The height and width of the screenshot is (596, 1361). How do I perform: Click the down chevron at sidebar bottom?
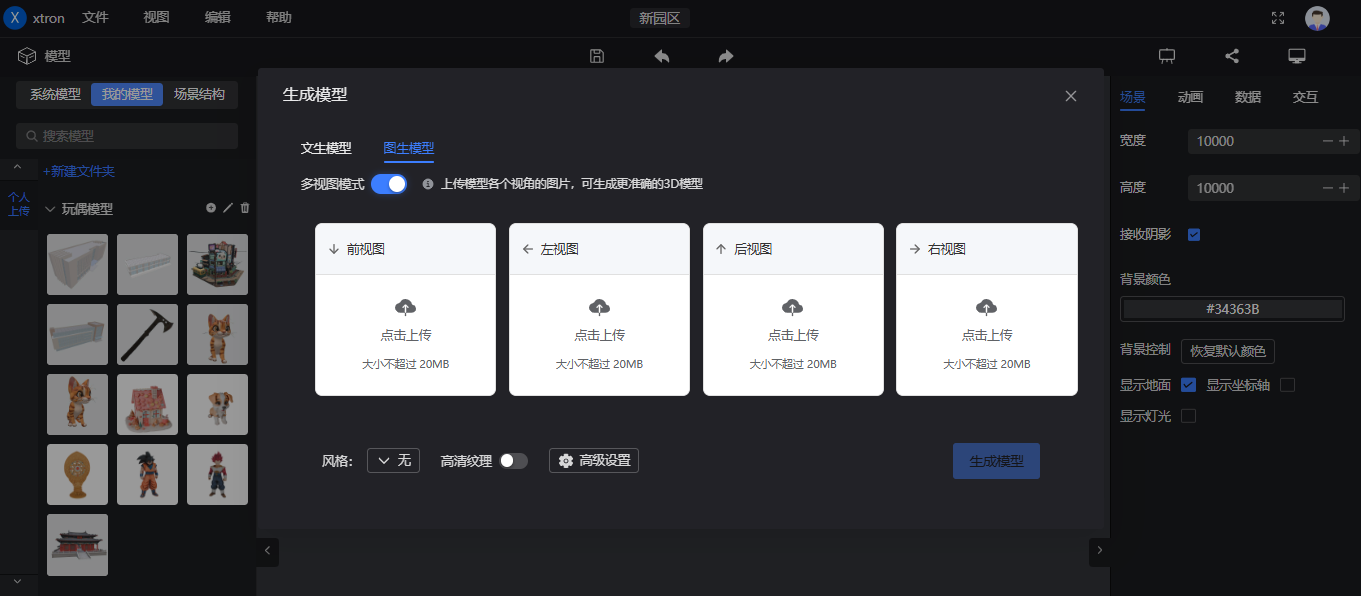pos(17,581)
